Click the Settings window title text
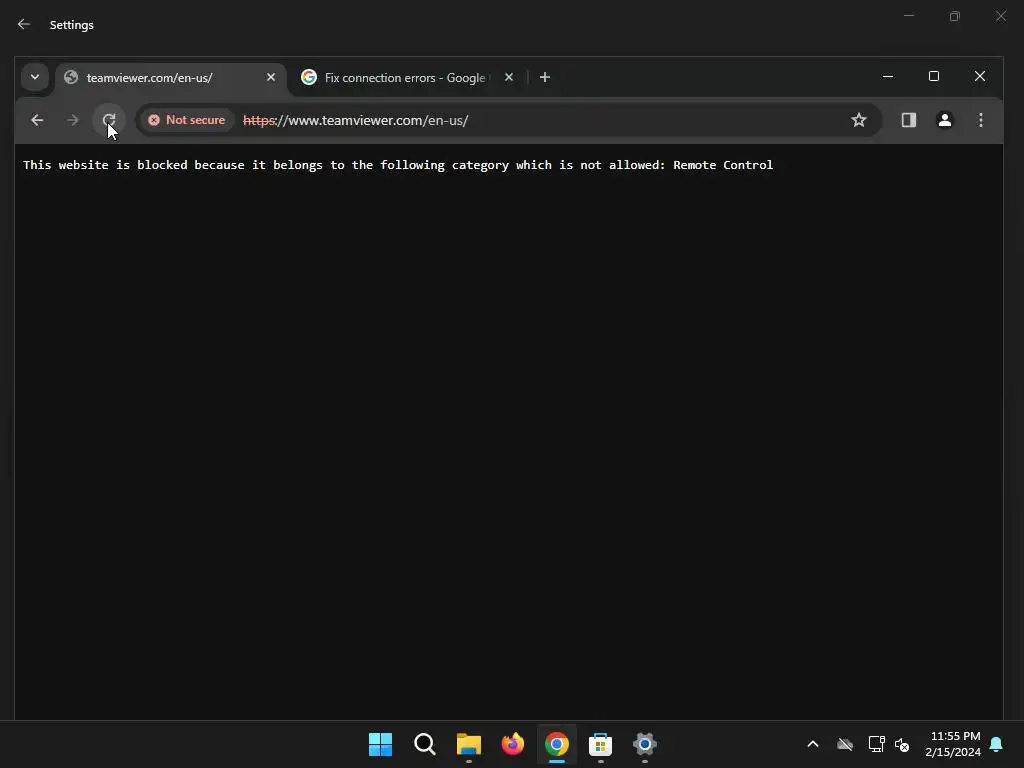1024x768 pixels. coord(72,25)
